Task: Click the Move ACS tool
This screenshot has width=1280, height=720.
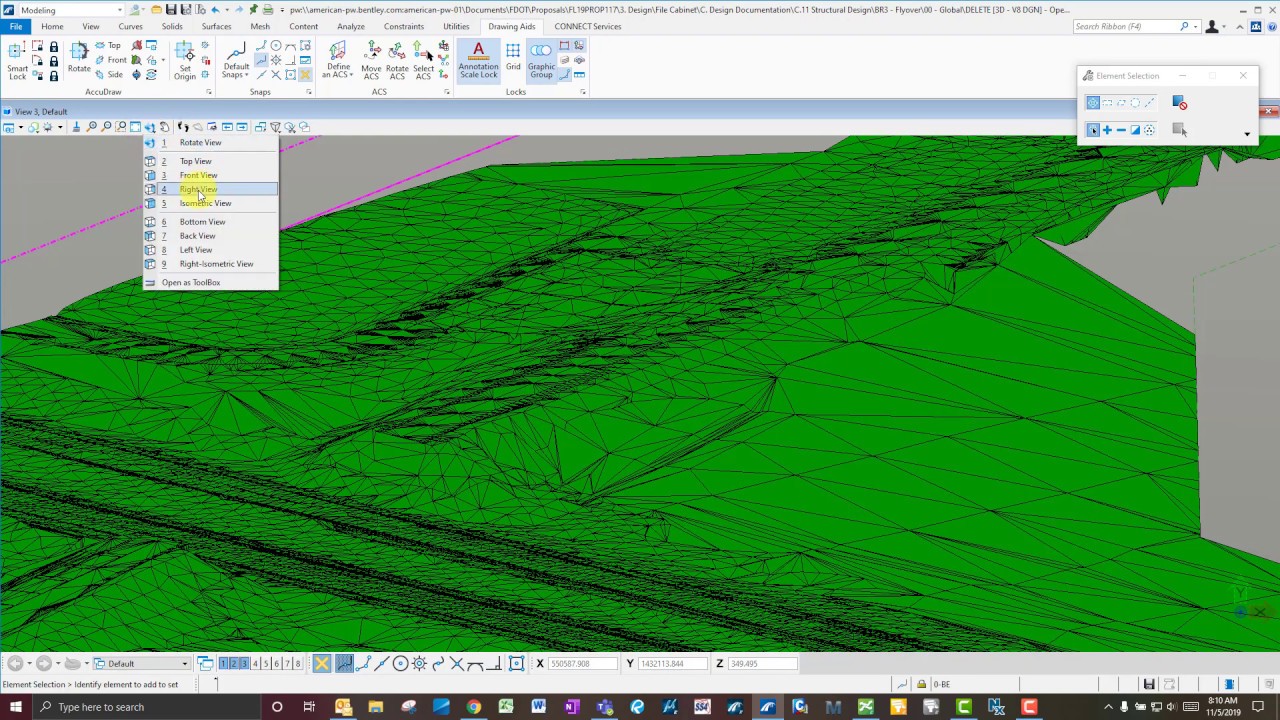Action: pos(371,62)
